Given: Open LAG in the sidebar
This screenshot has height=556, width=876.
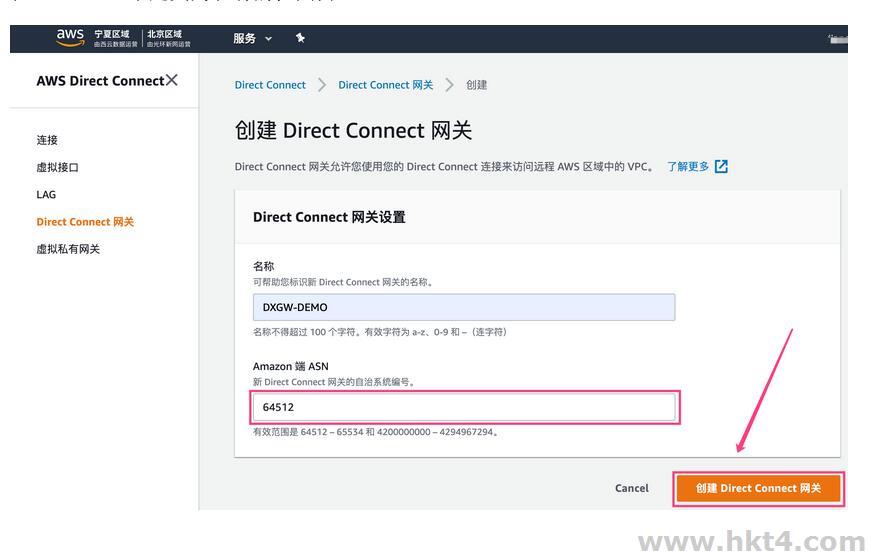Looking at the screenshot, I should (46, 194).
